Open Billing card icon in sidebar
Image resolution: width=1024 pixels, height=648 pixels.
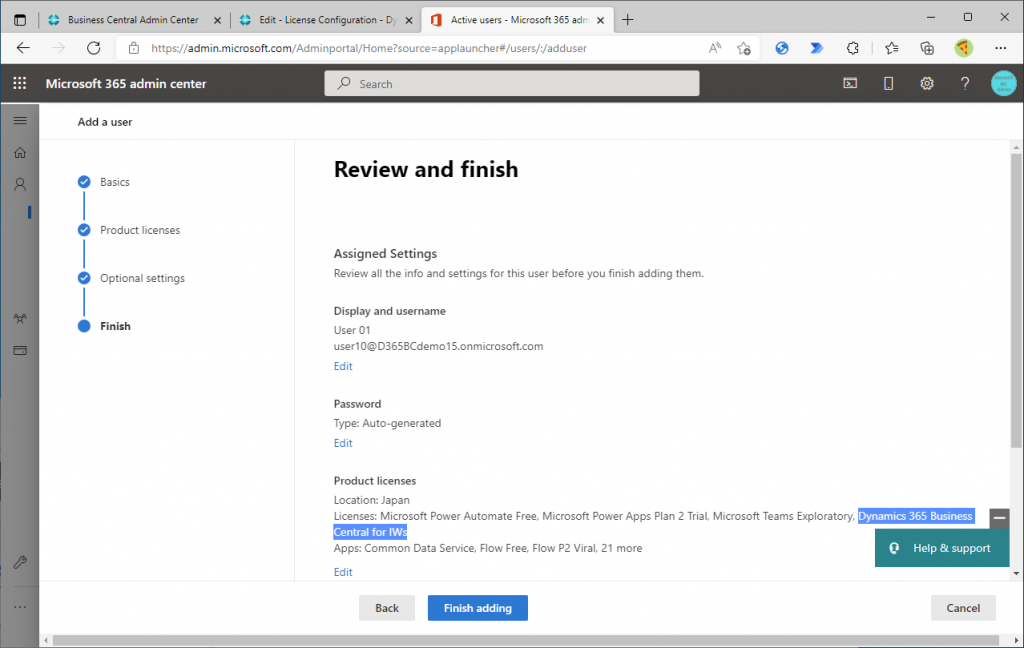[x=20, y=351]
